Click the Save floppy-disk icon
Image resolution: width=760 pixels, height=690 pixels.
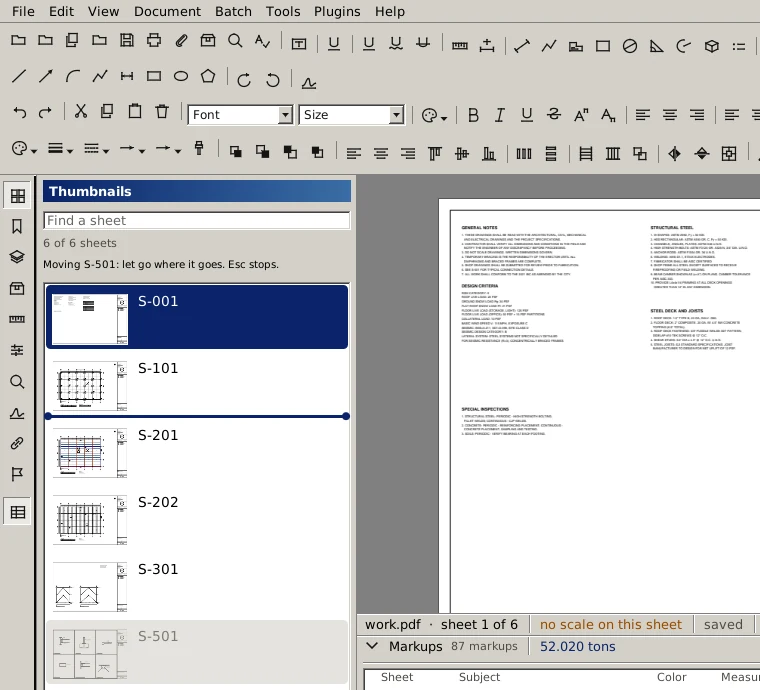click(127, 40)
